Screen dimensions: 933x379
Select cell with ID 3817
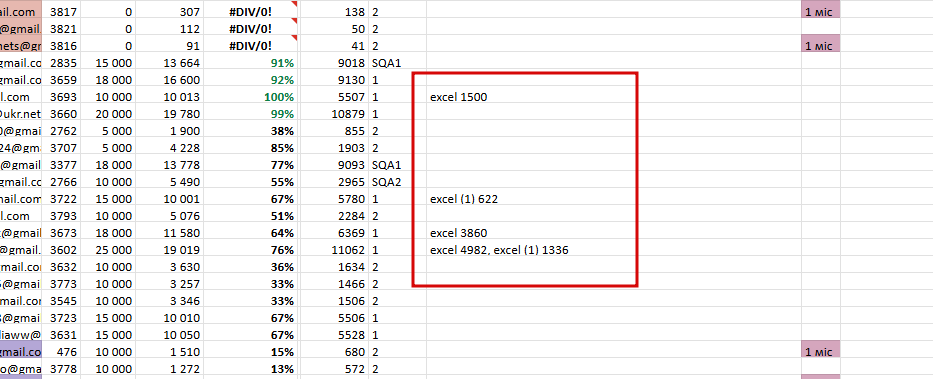tap(61, 12)
